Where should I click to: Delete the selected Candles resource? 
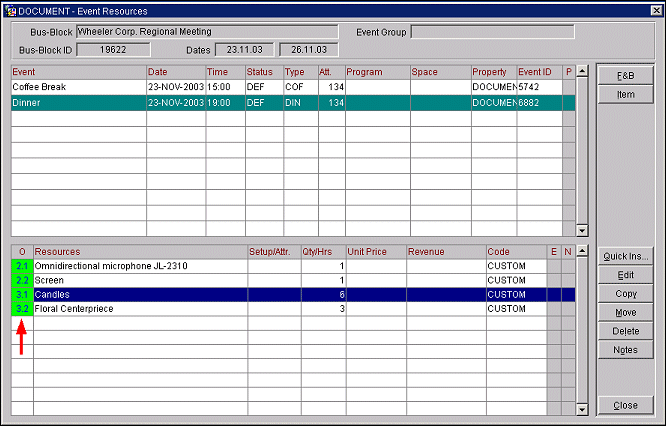[625, 331]
